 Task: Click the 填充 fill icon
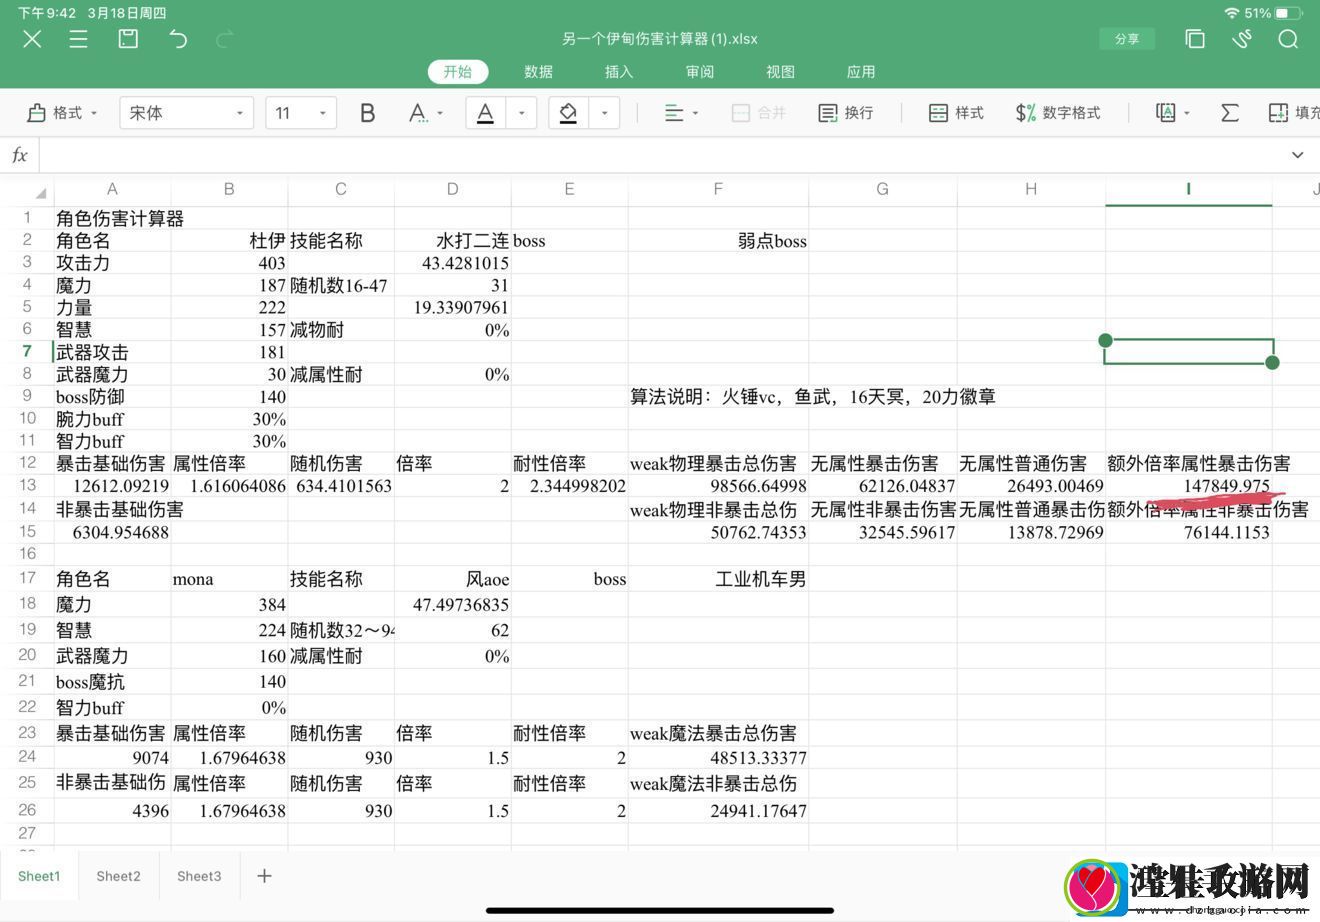[1294, 113]
